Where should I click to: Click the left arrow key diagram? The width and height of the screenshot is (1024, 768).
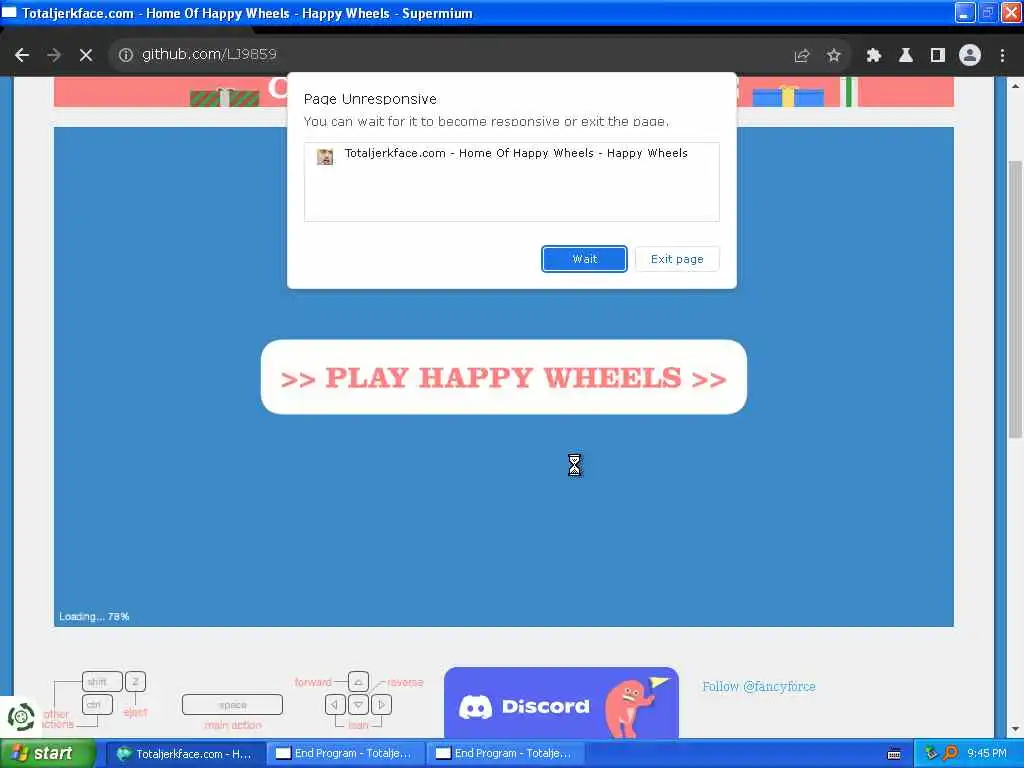click(x=334, y=705)
